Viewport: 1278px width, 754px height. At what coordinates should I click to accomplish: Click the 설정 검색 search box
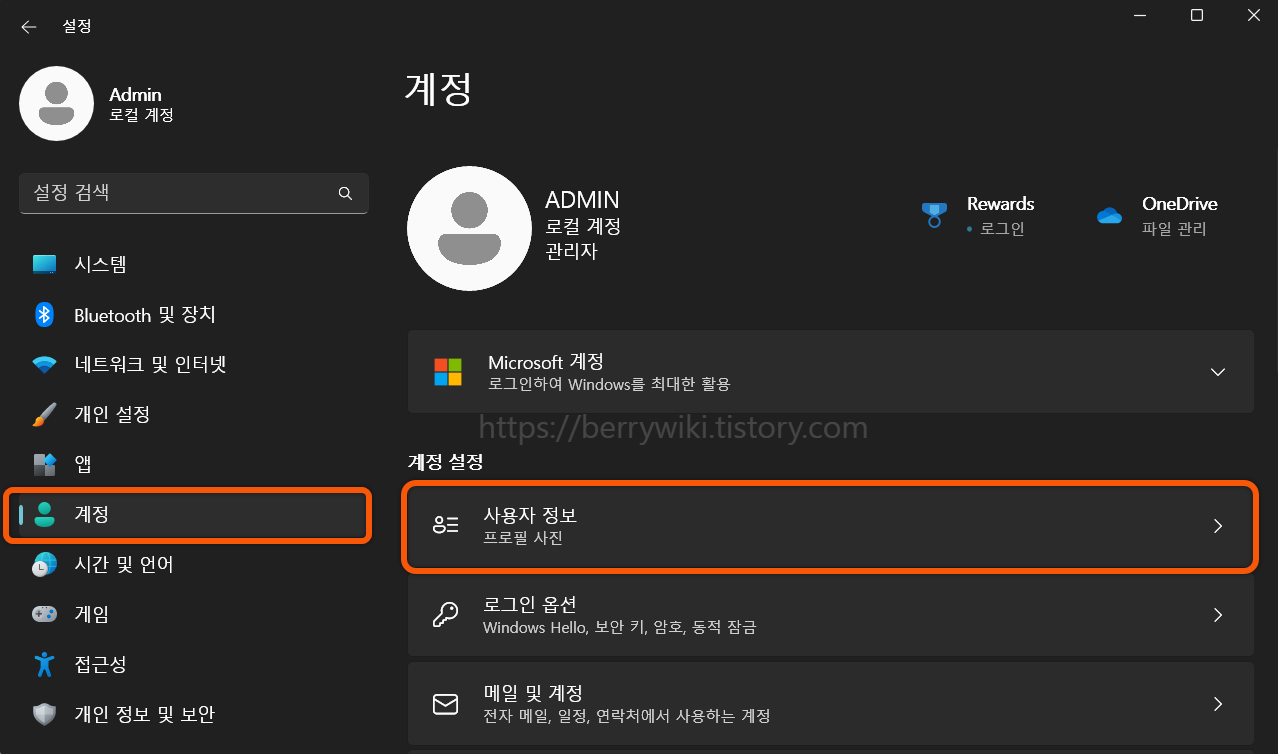coord(193,192)
